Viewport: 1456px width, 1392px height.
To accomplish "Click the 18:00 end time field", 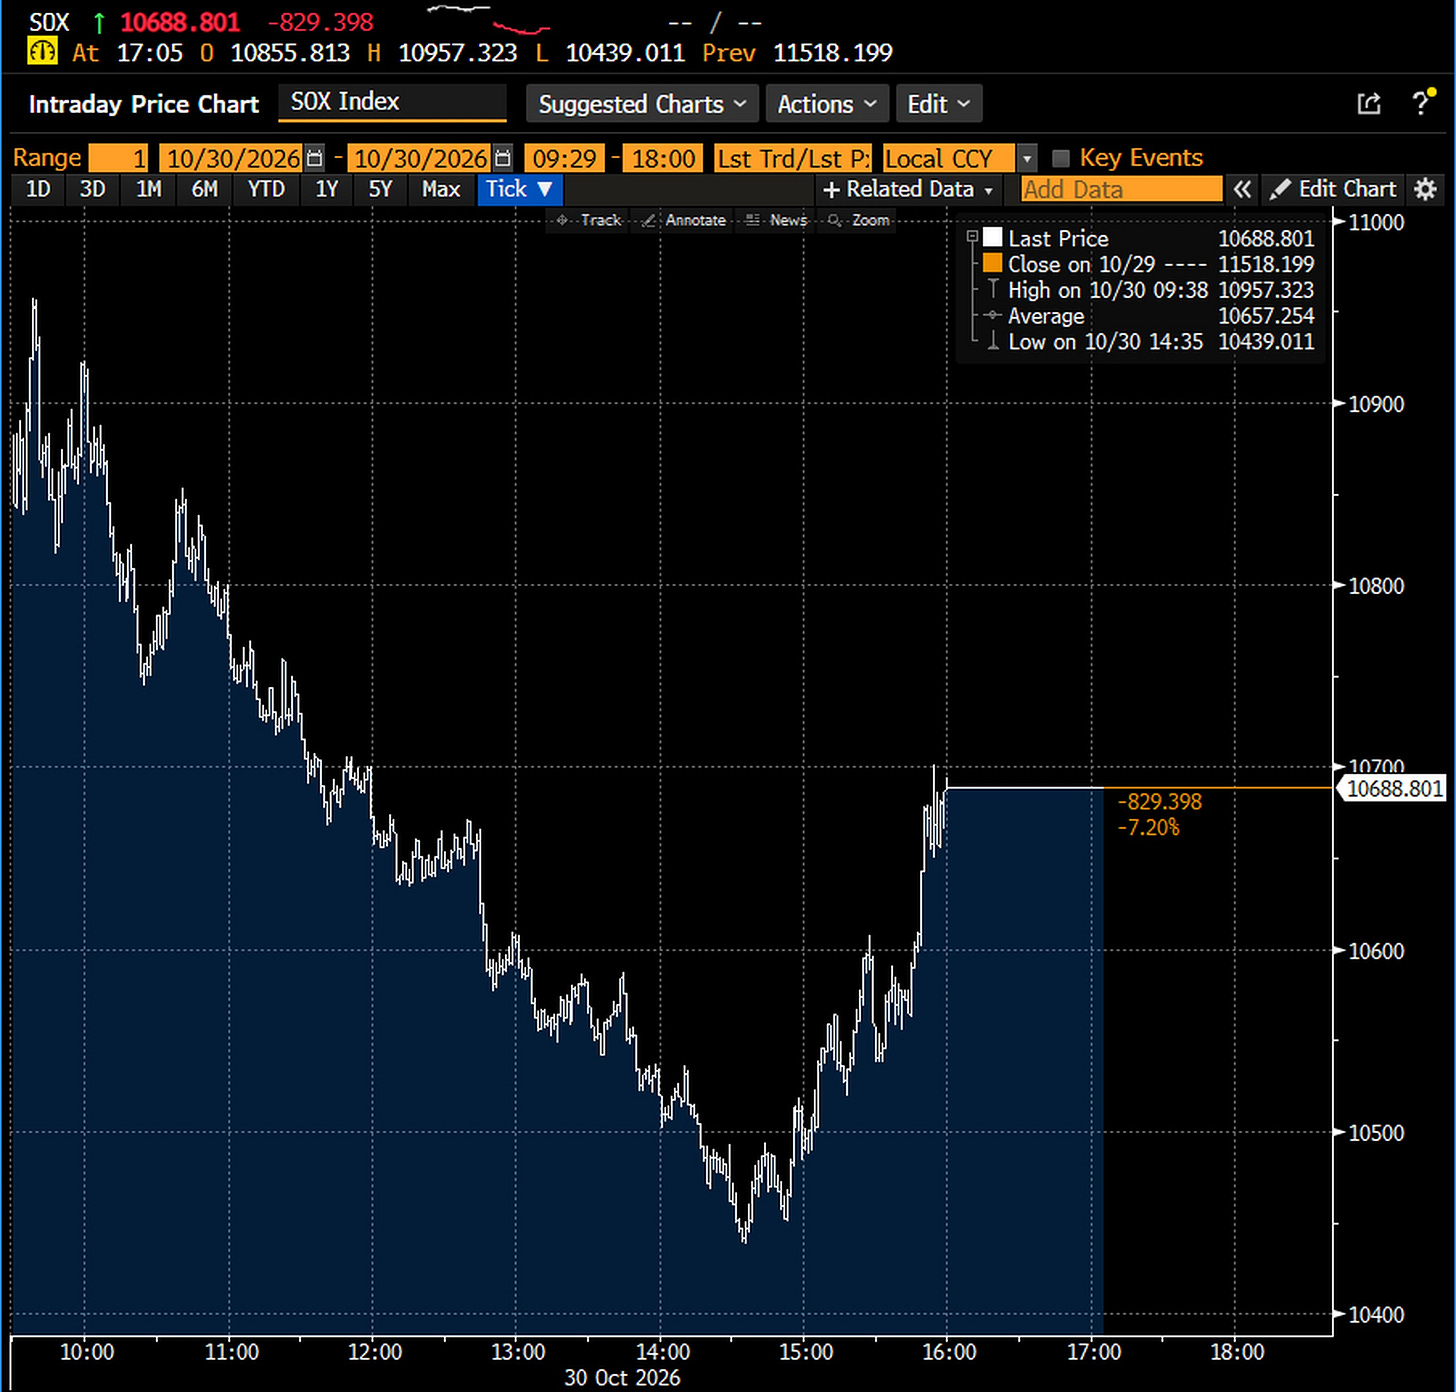I will 663,158.
